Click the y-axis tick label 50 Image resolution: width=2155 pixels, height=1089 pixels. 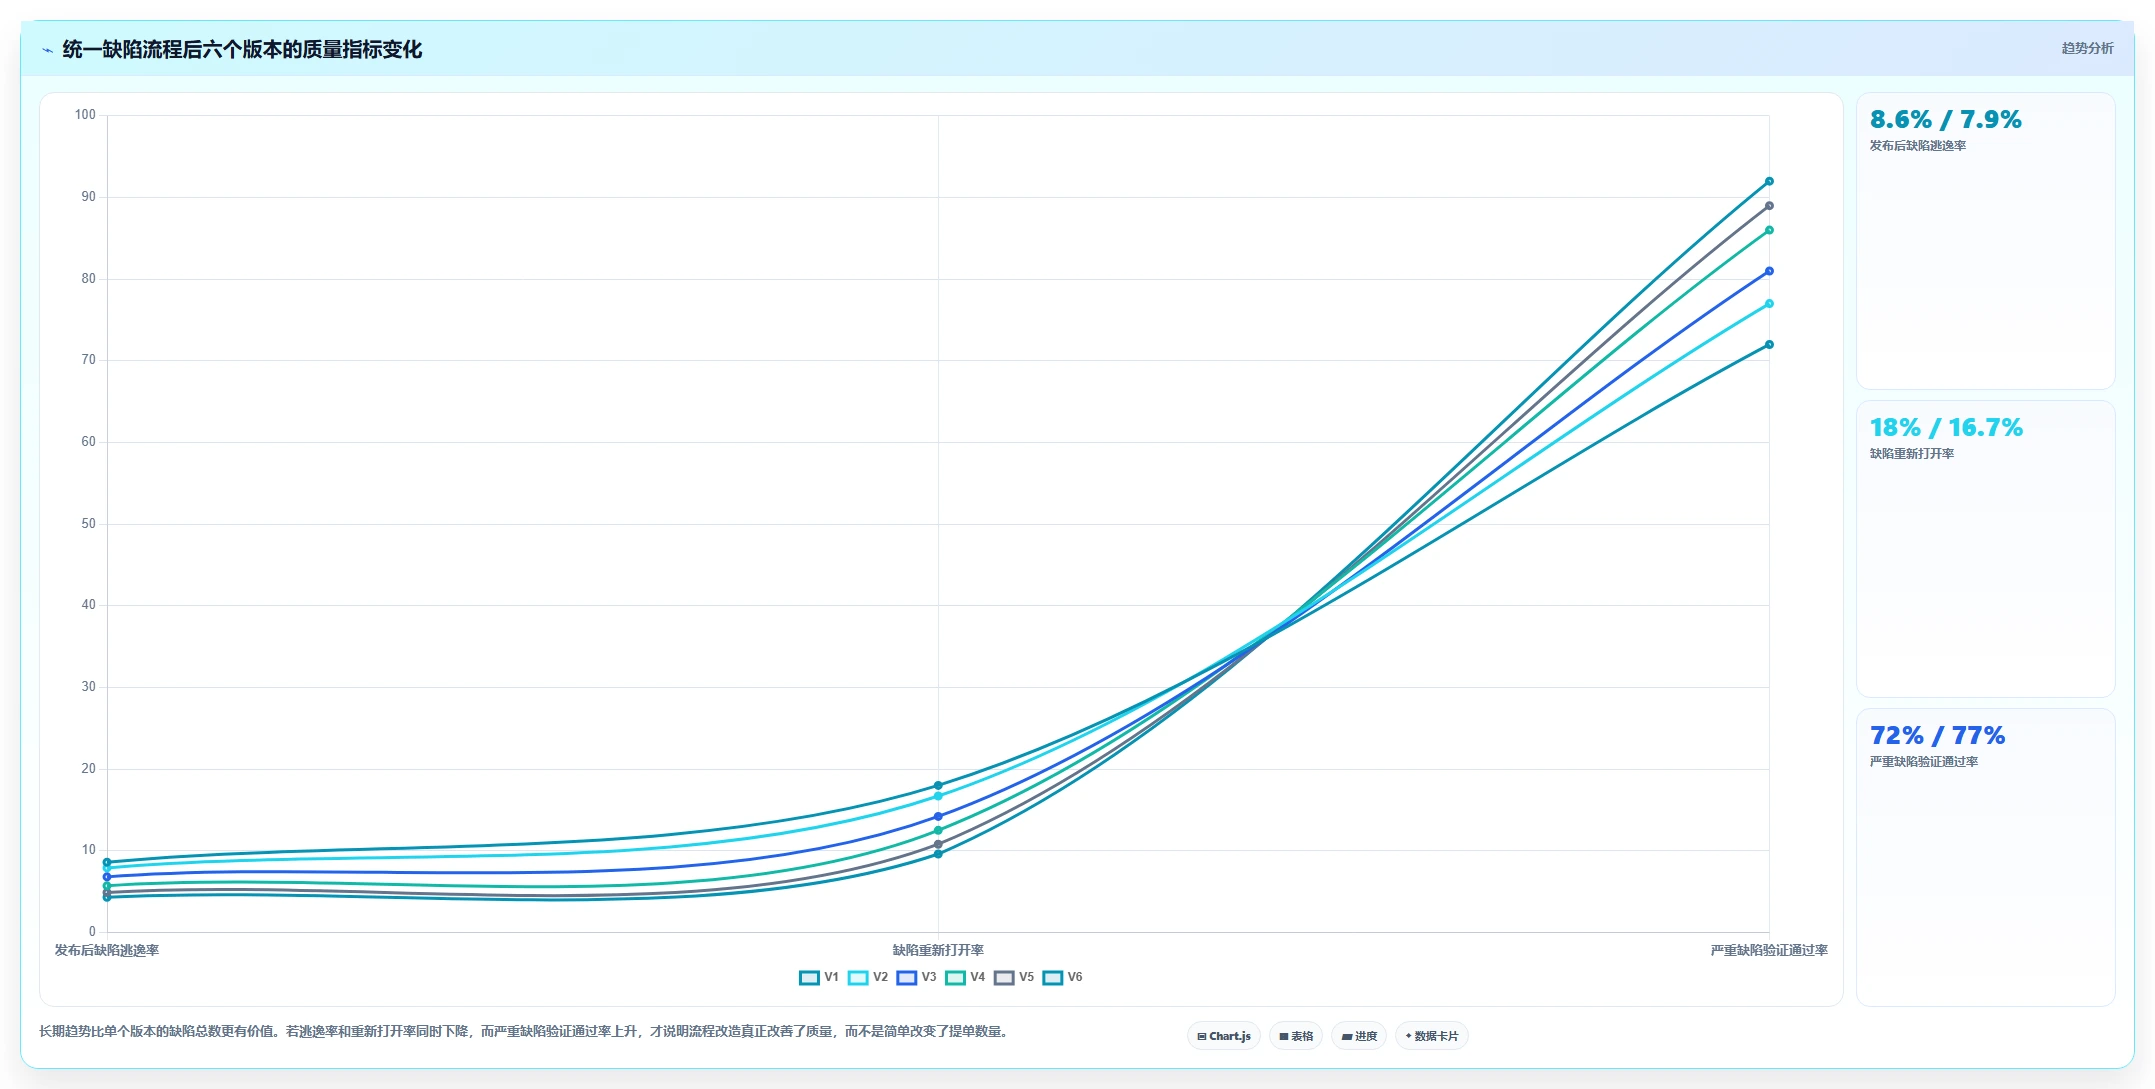coord(89,524)
